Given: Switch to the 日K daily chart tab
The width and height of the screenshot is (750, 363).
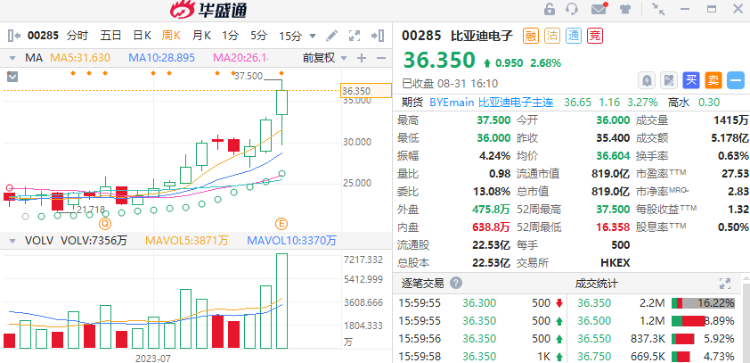Looking at the screenshot, I should 142,35.
